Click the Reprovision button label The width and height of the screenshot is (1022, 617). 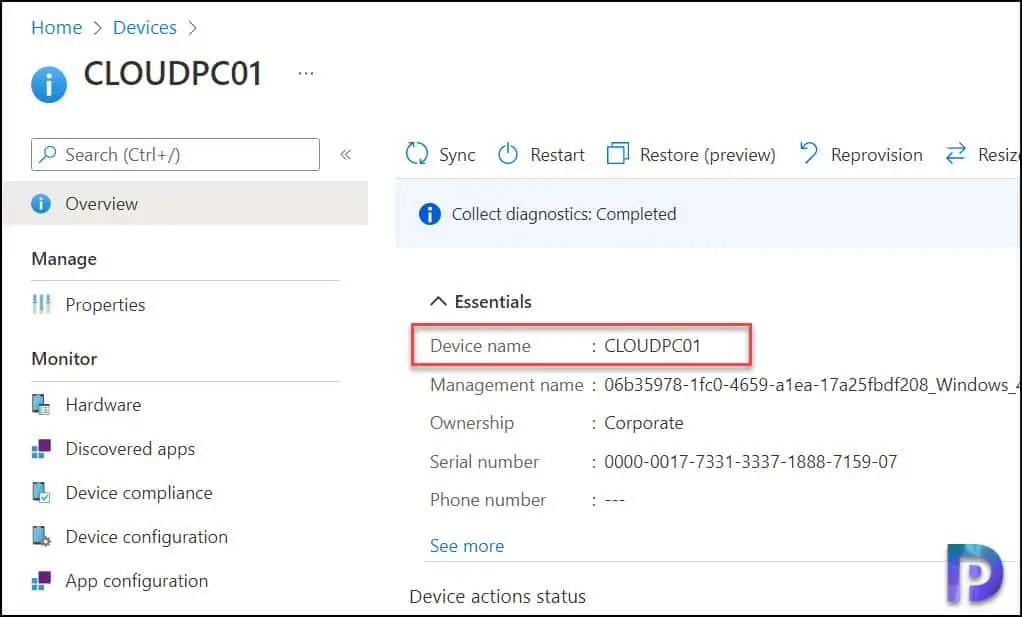pos(877,155)
